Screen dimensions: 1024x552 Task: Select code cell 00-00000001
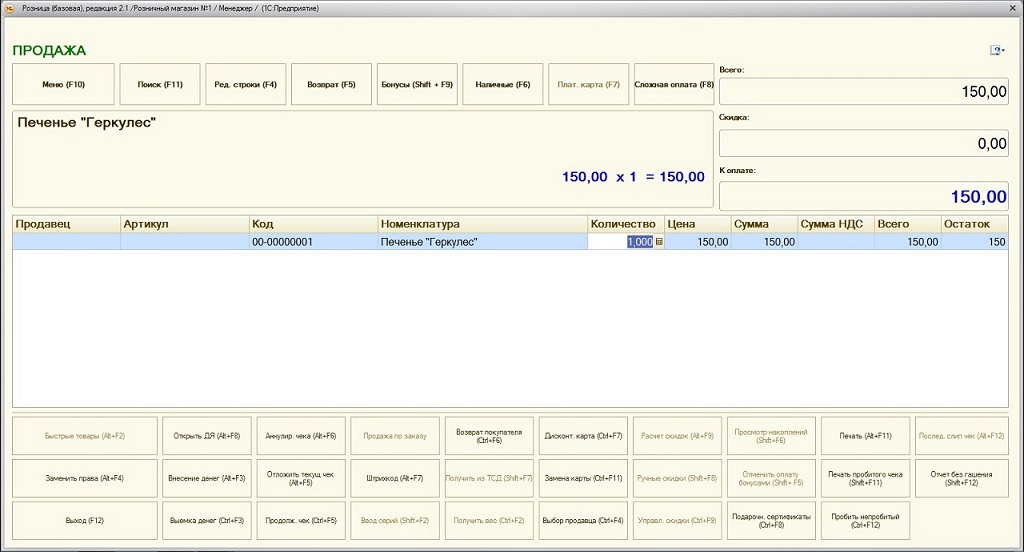[x=313, y=242]
